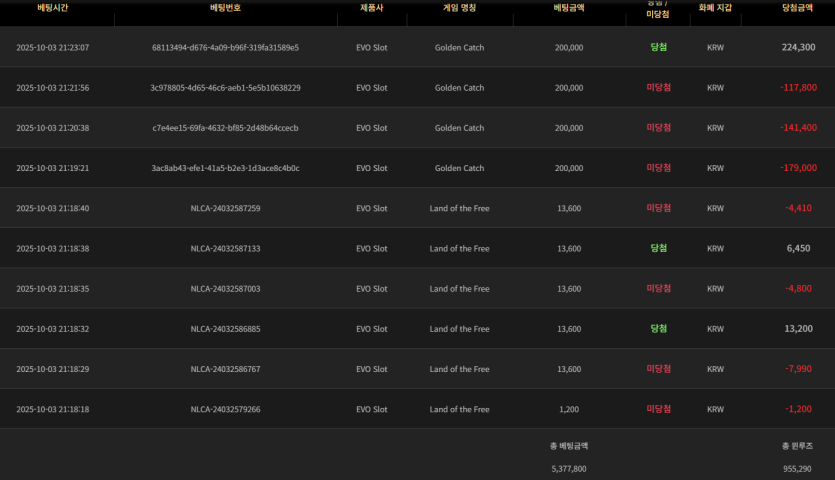Click 당첨 status in 21:18:32 row
The image size is (835, 480).
[x=659, y=329]
